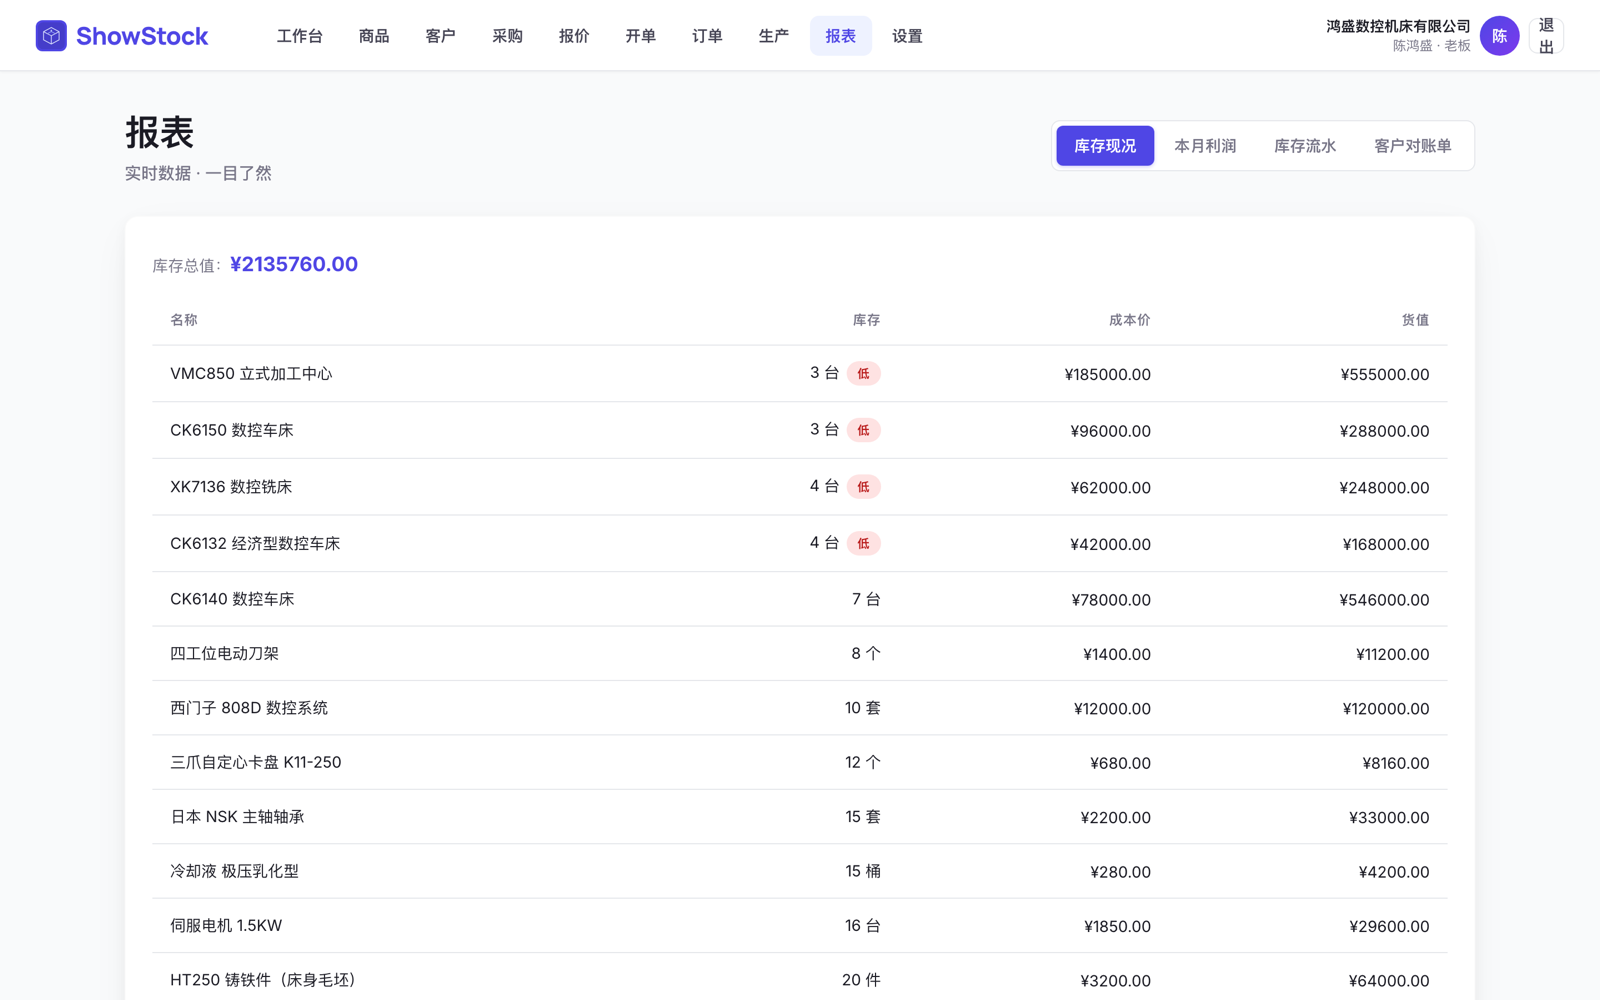Open the 客户对账单 tab
This screenshot has width=1600, height=1000.
click(x=1412, y=146)
